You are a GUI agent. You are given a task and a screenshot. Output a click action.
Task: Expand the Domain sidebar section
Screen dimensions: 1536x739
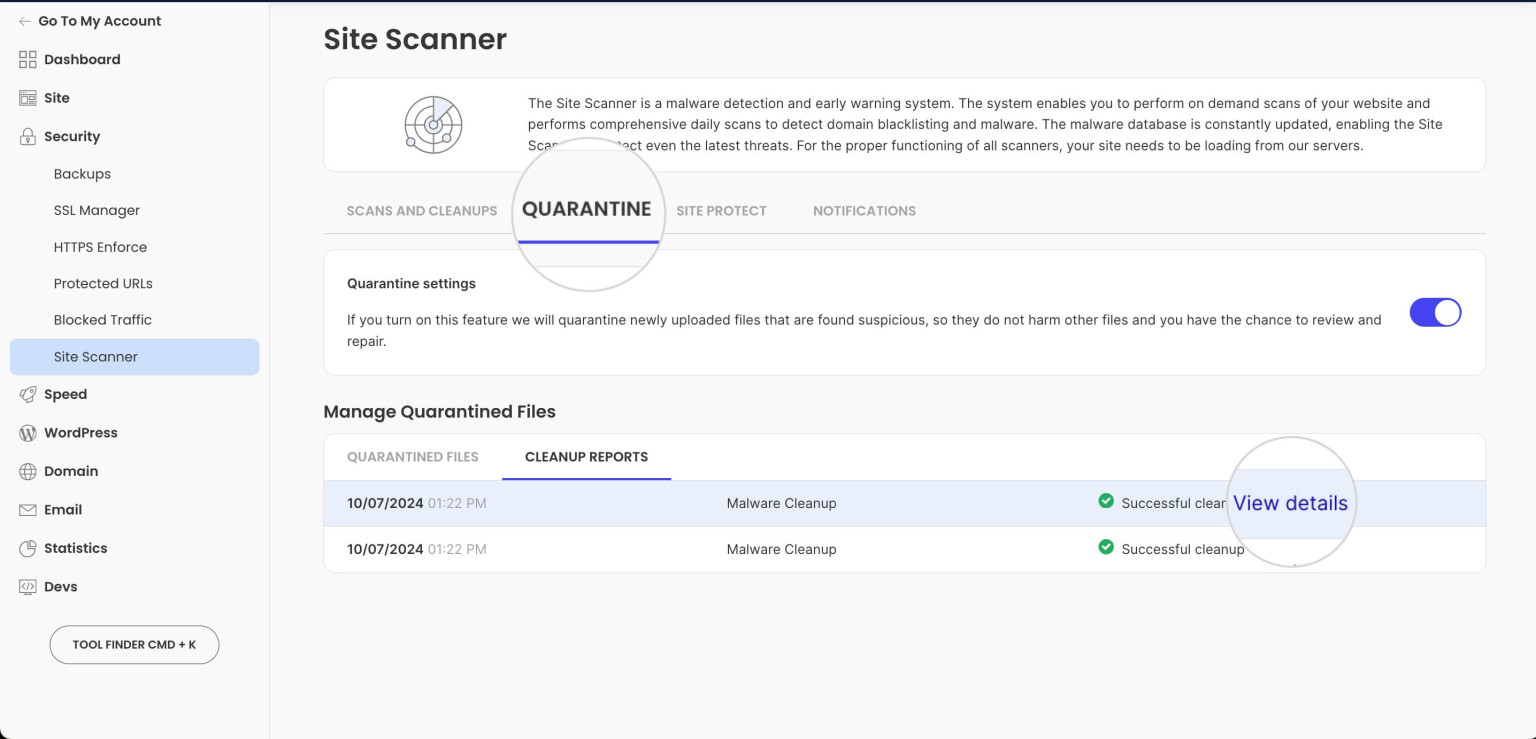[71, 471]
